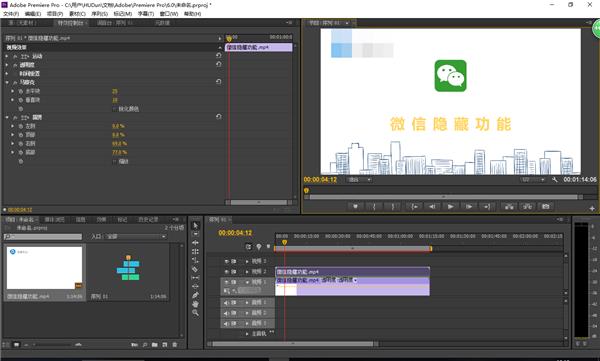The height and width of the screenshot is (361, 600).
Task: Mute the Audio 1 track speaker
Action: click(x=226, y=303)
